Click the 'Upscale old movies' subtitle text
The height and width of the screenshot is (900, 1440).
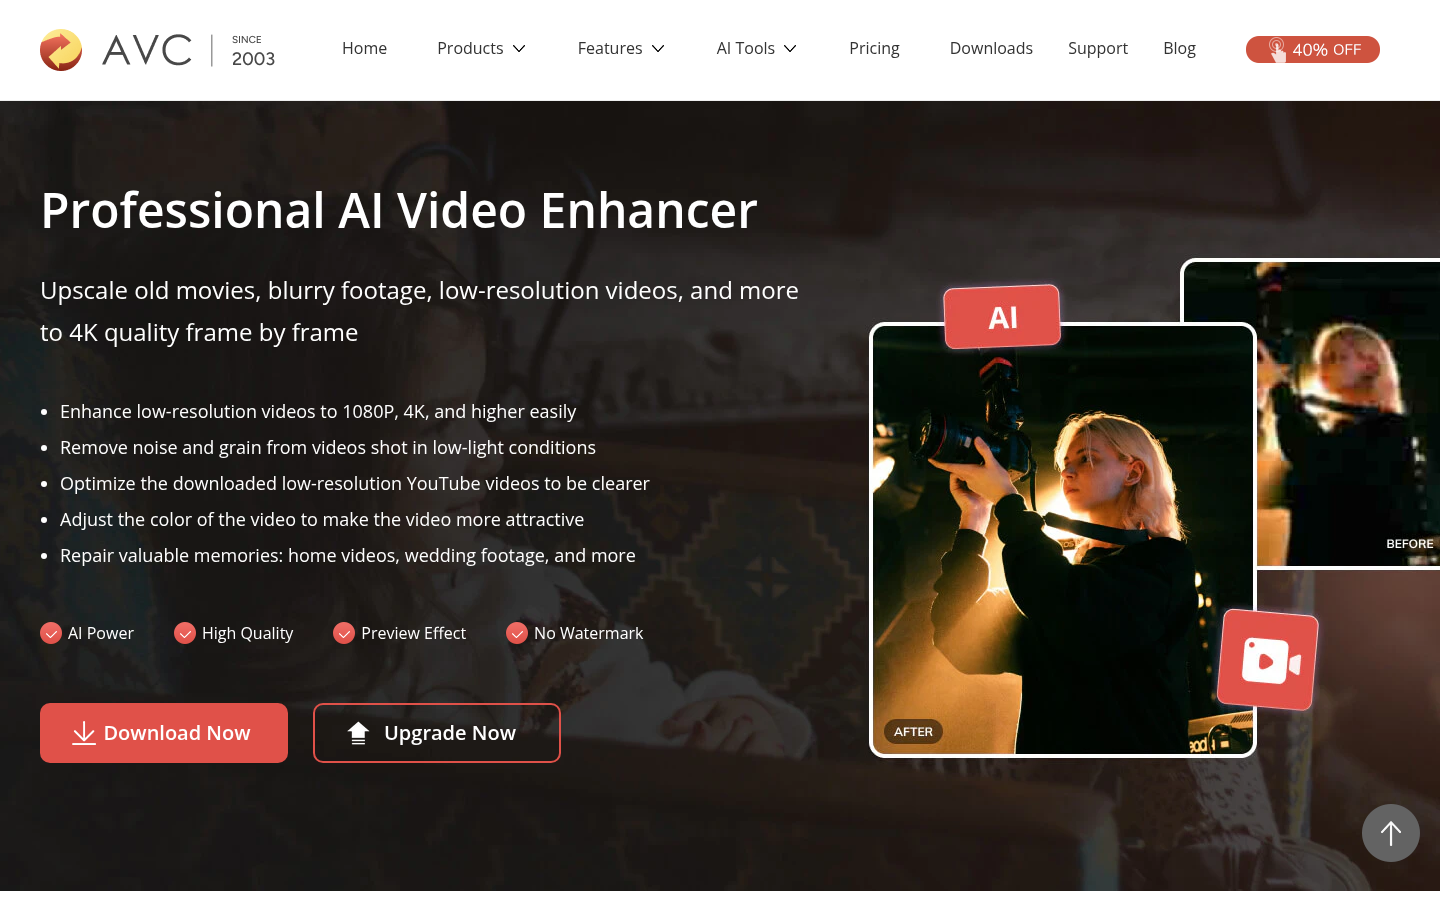[x=419, y=311]
